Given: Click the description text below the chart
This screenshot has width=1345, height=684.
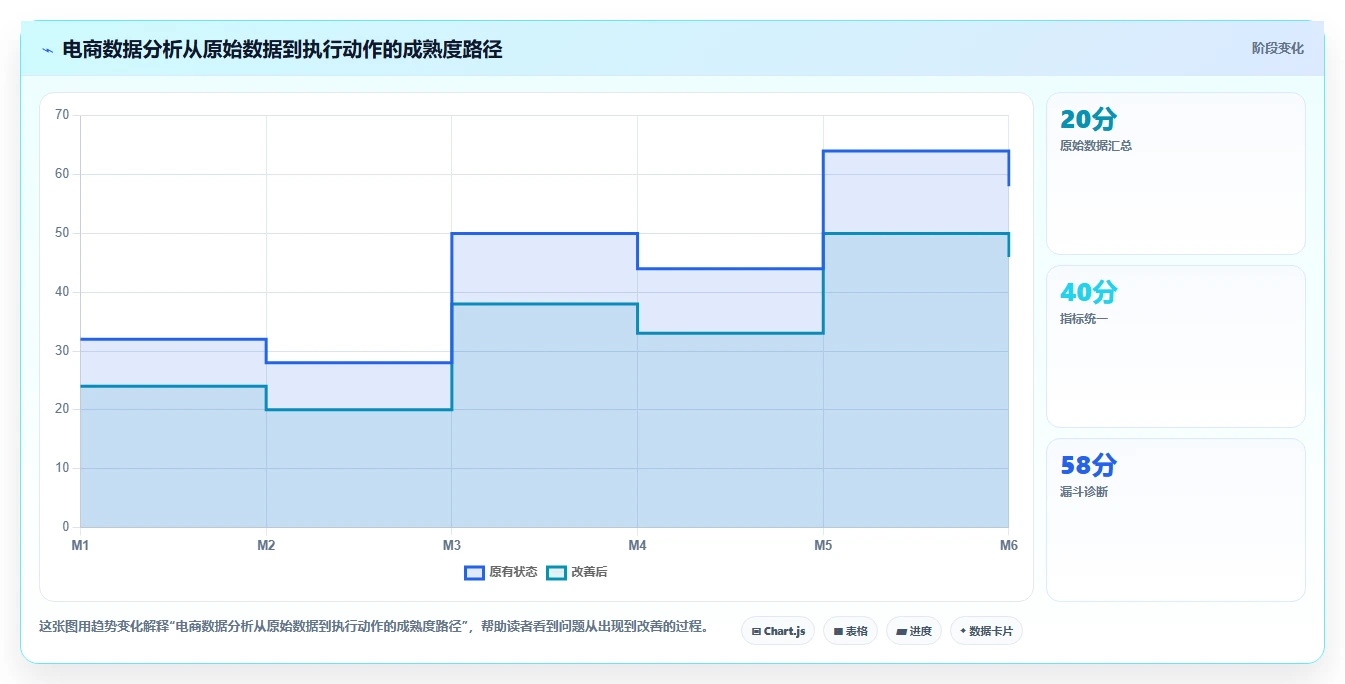Looking at the screenshot, I should coord(376,627).
